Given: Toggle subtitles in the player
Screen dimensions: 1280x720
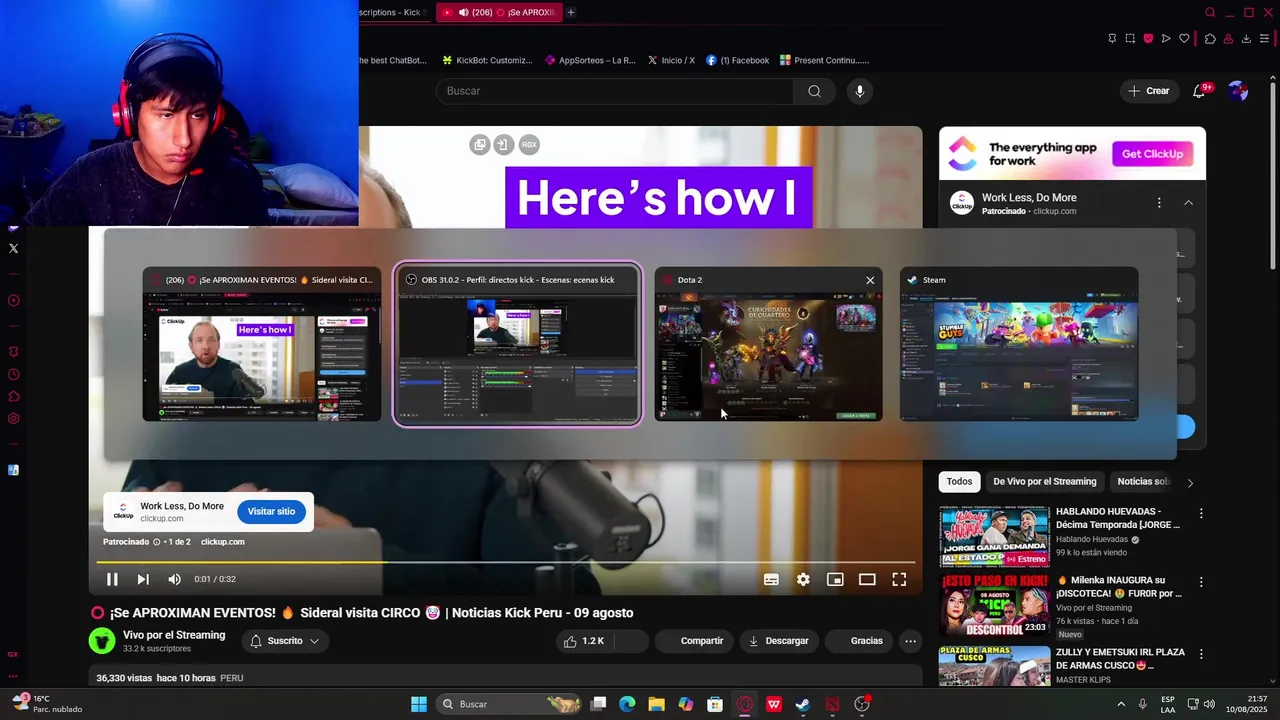Looking at the screenshot, I should click(771, 579).
